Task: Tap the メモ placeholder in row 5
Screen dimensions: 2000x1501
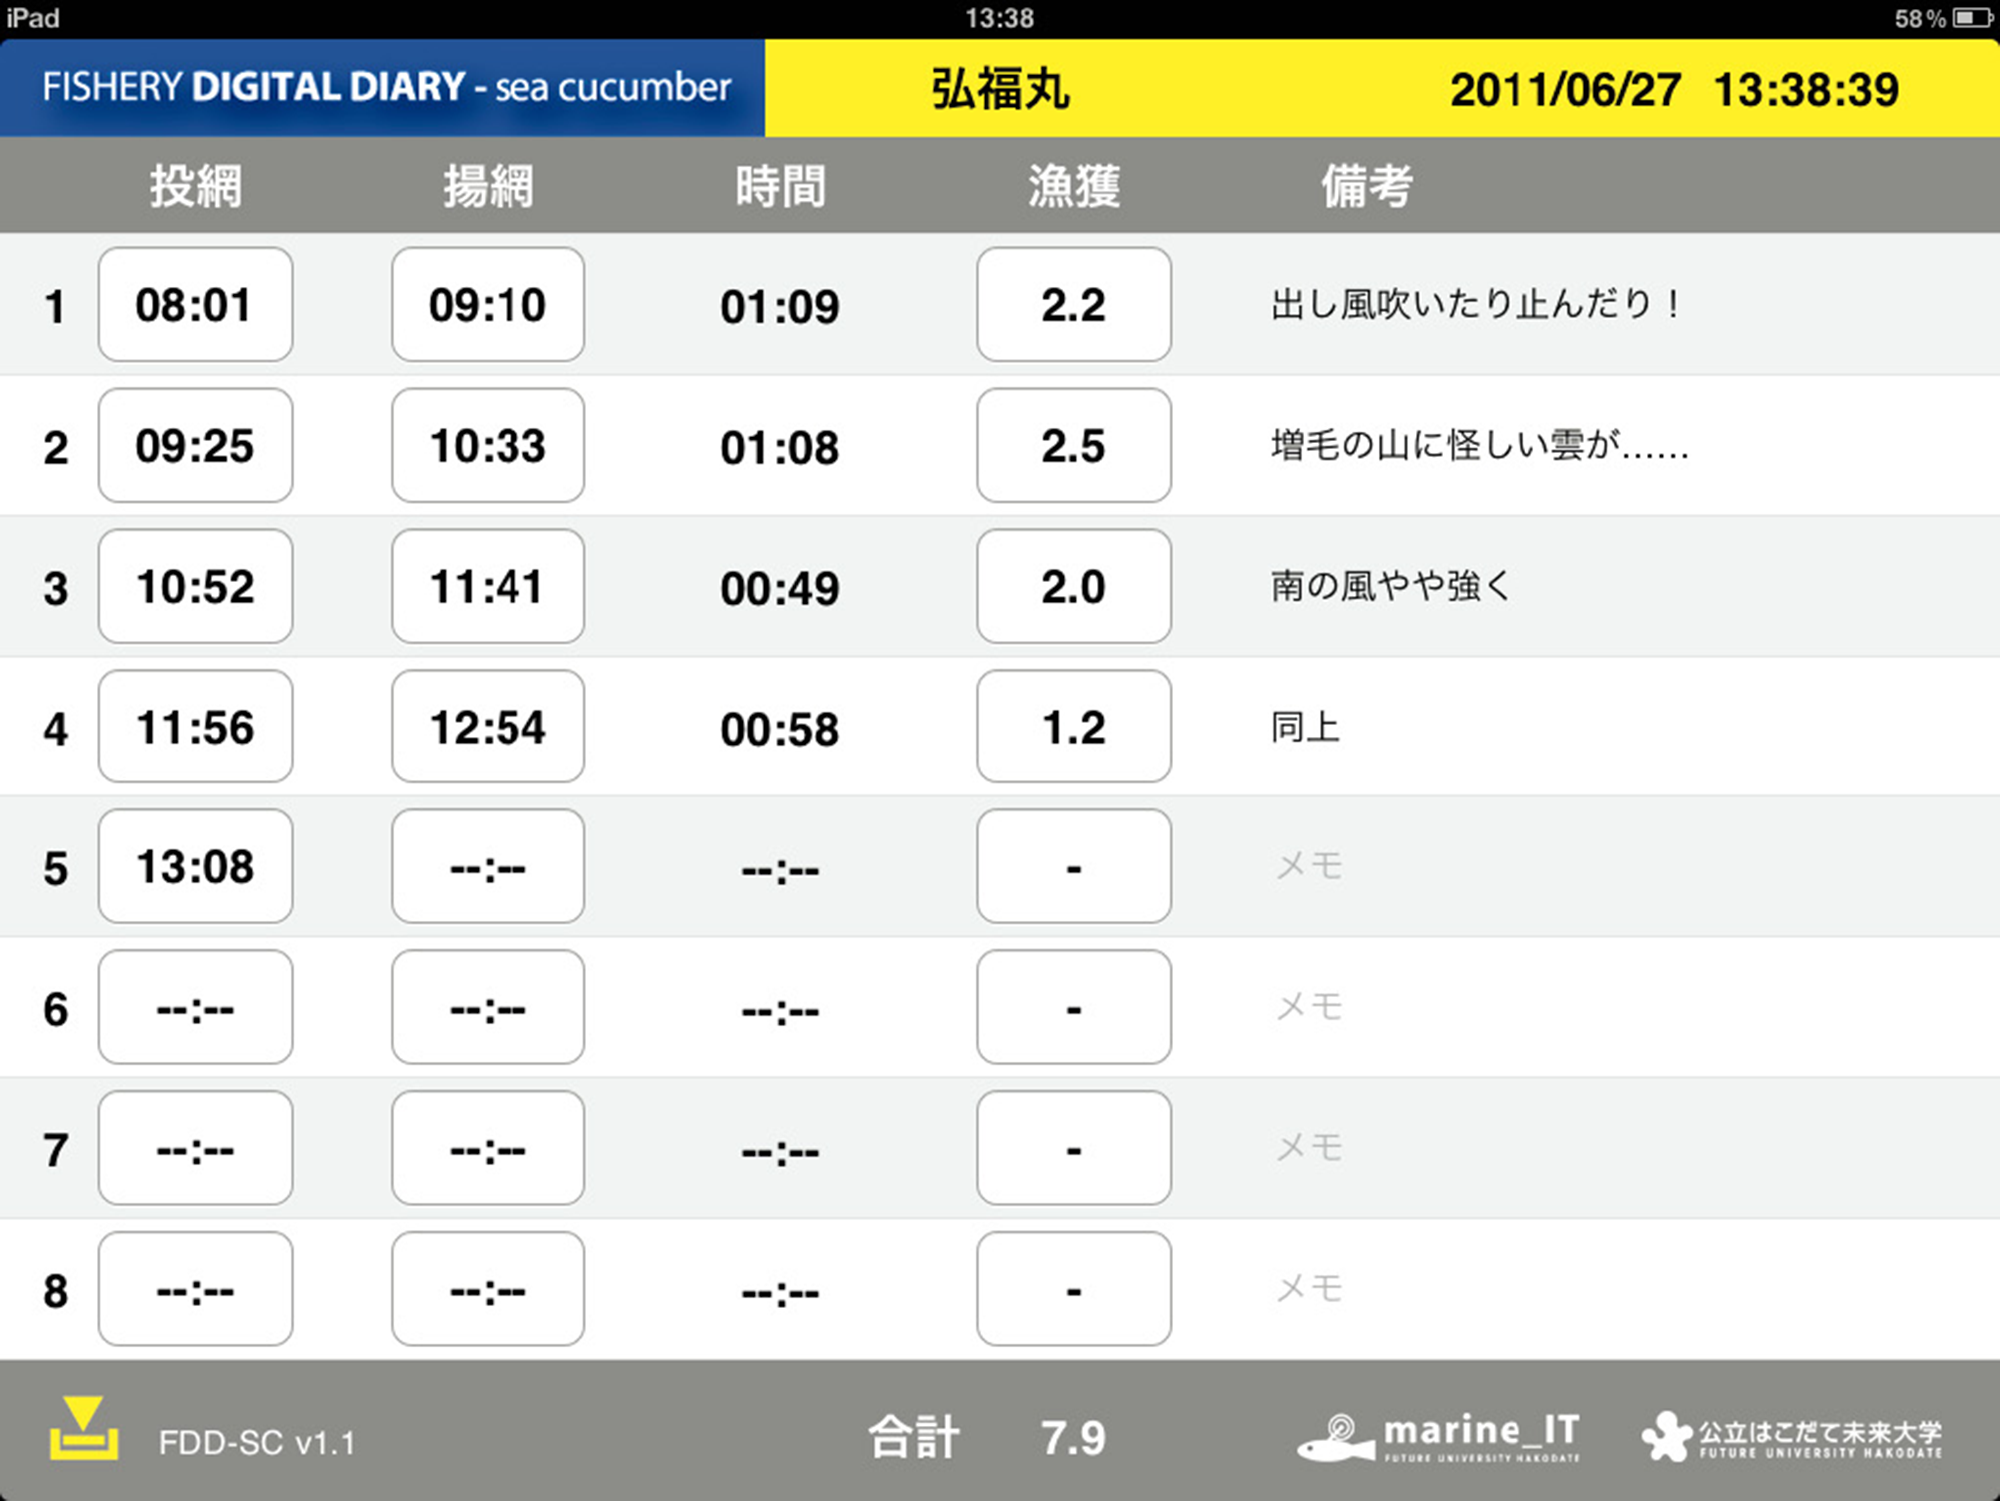Action: point(1309,866)
